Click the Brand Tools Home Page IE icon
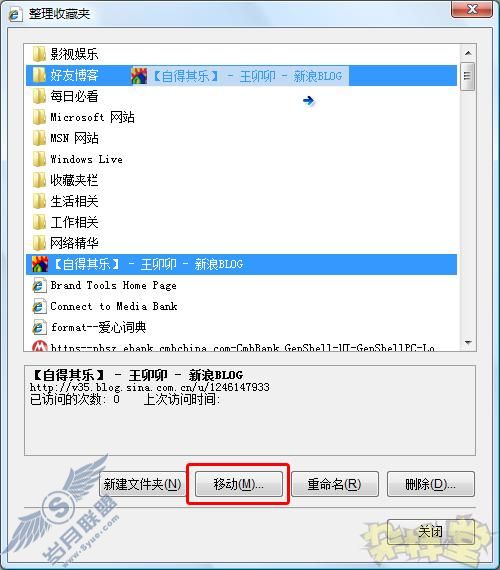This screenshot has width=500, height=570. point(39,285)
